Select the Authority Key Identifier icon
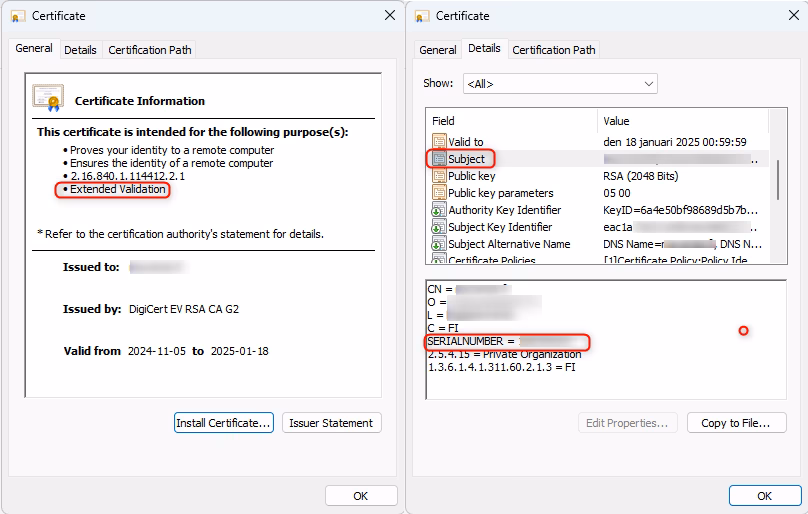Screen dimensions: 808x514 point(439,210)
